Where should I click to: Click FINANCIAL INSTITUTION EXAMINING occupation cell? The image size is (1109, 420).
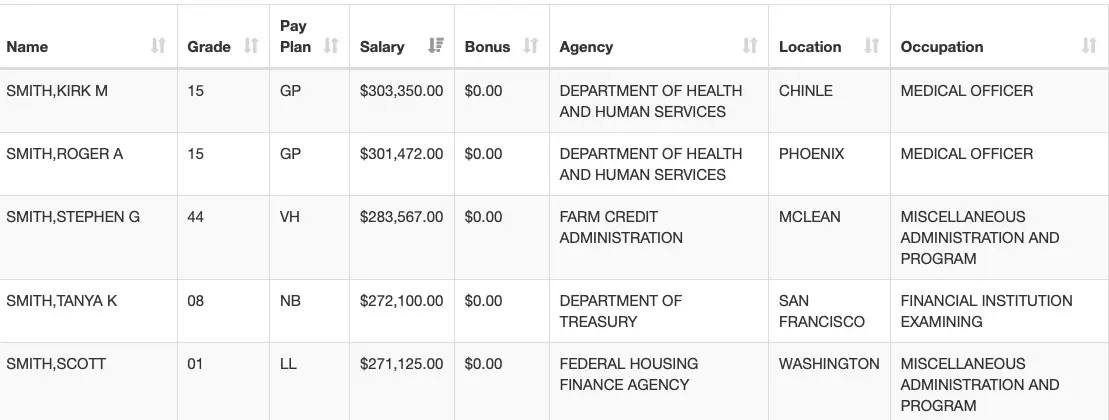pyautogui.click(x=985, y=311)
